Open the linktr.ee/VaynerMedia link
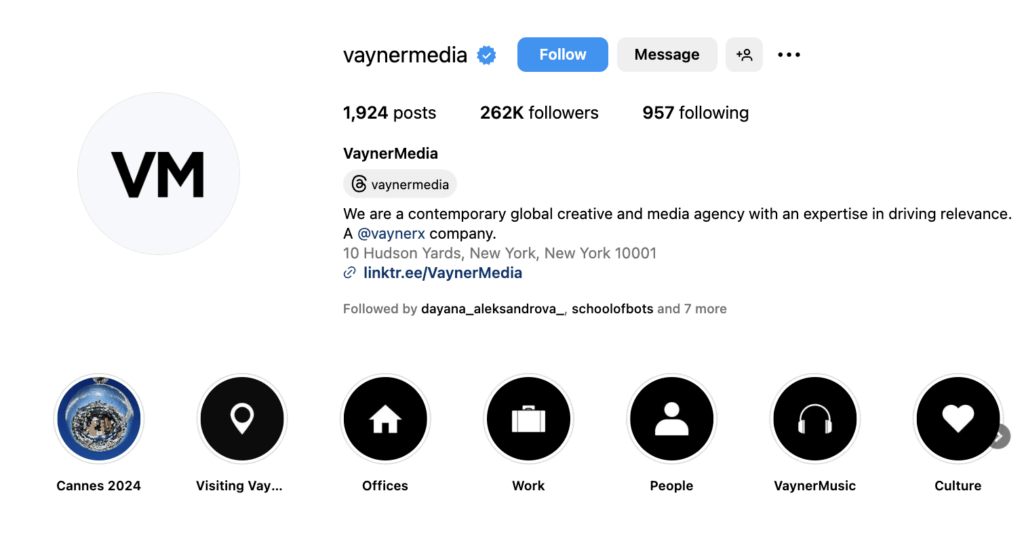 point(442,273)
